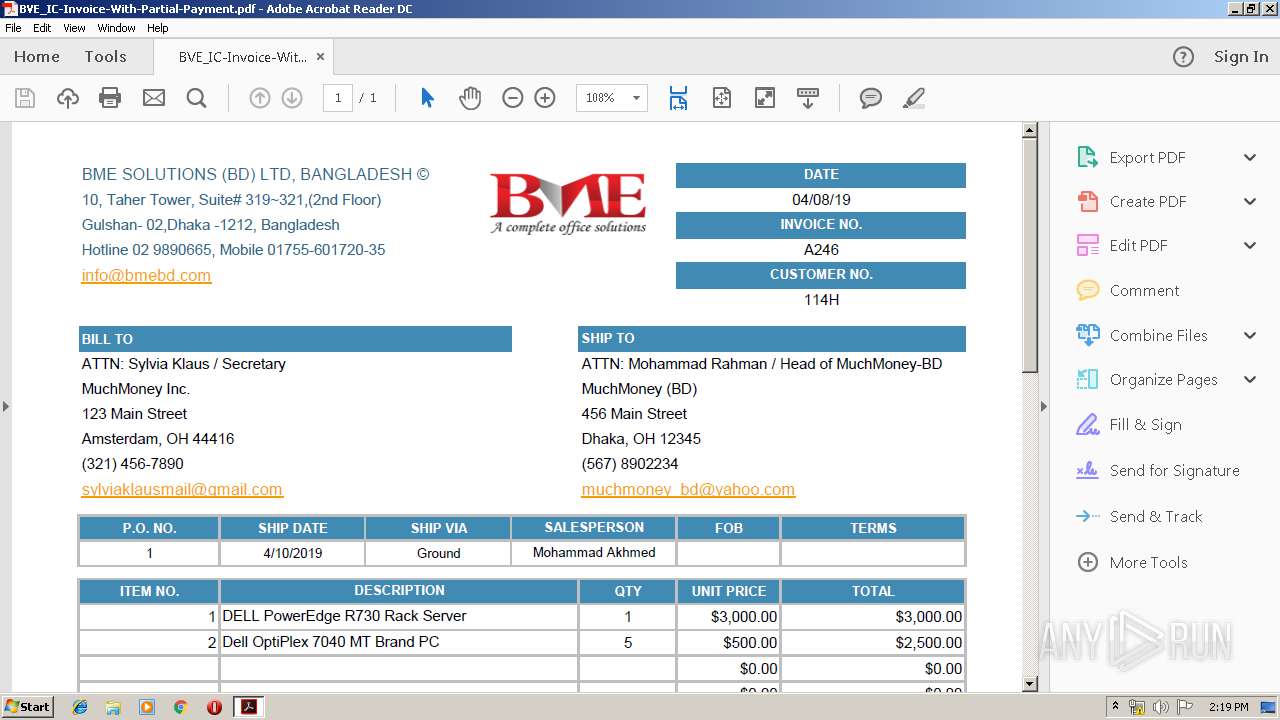
Task: Expand the left navigation pane arrow
Action: tap(5, 406)
